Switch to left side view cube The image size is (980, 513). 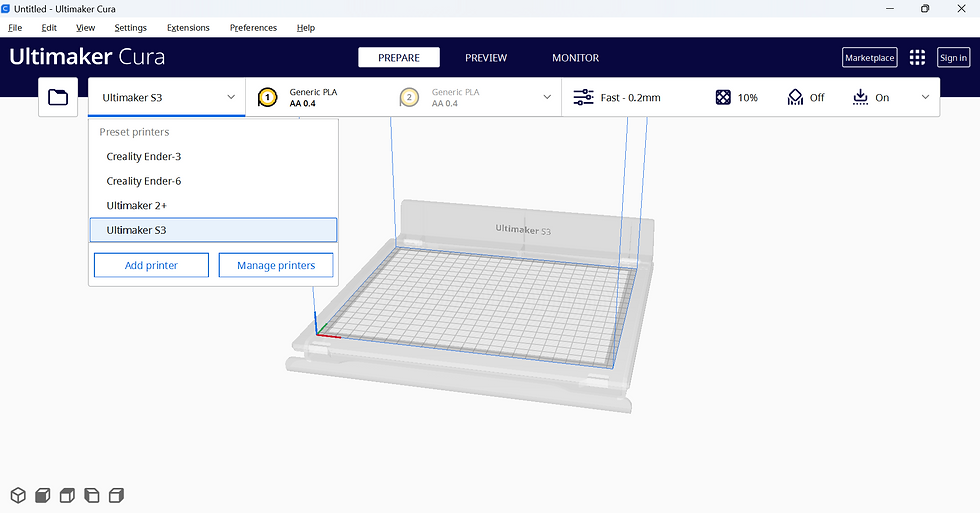tap(92, 496)
